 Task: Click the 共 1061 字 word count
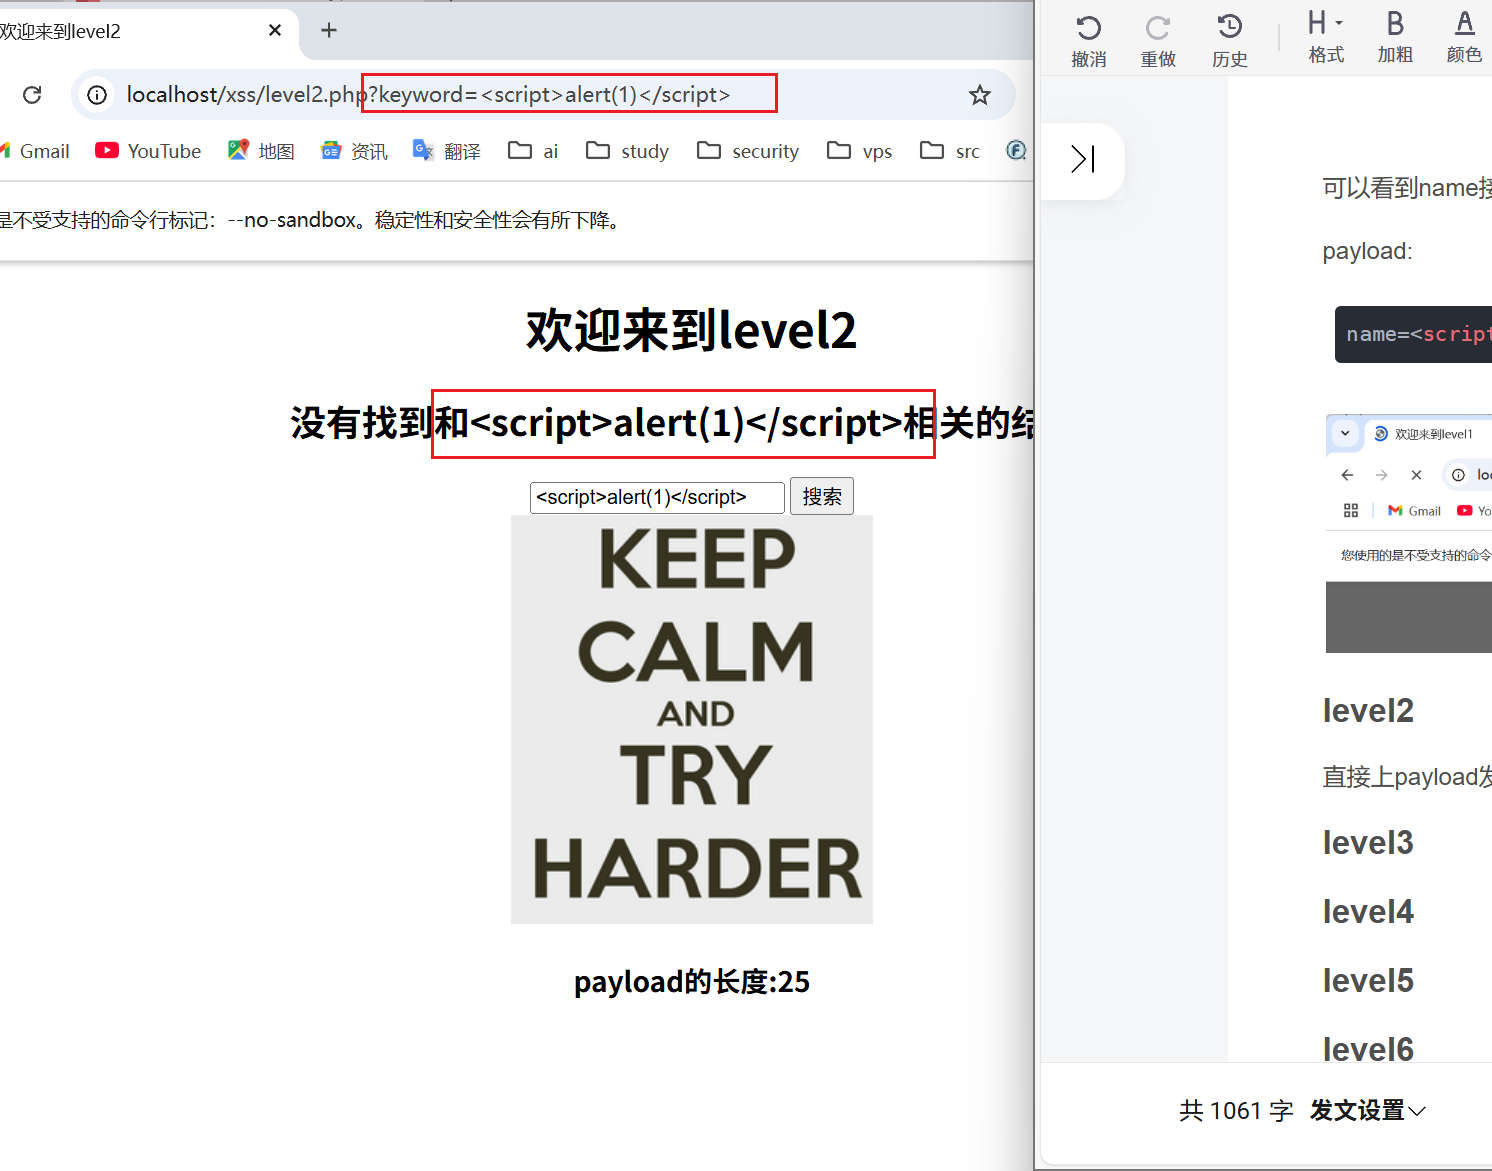[x=1236, y=1110]
